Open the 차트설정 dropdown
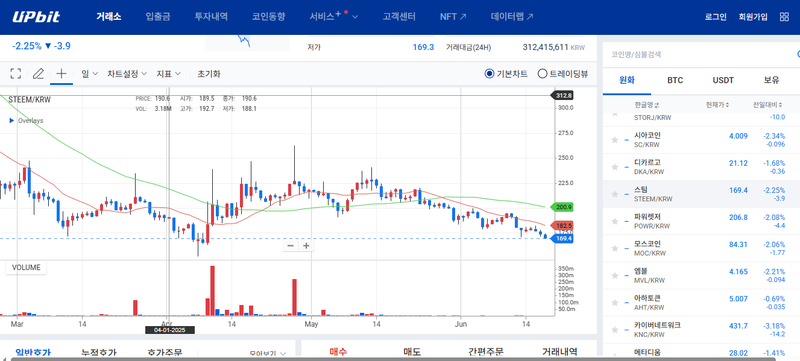 point(127,73)
